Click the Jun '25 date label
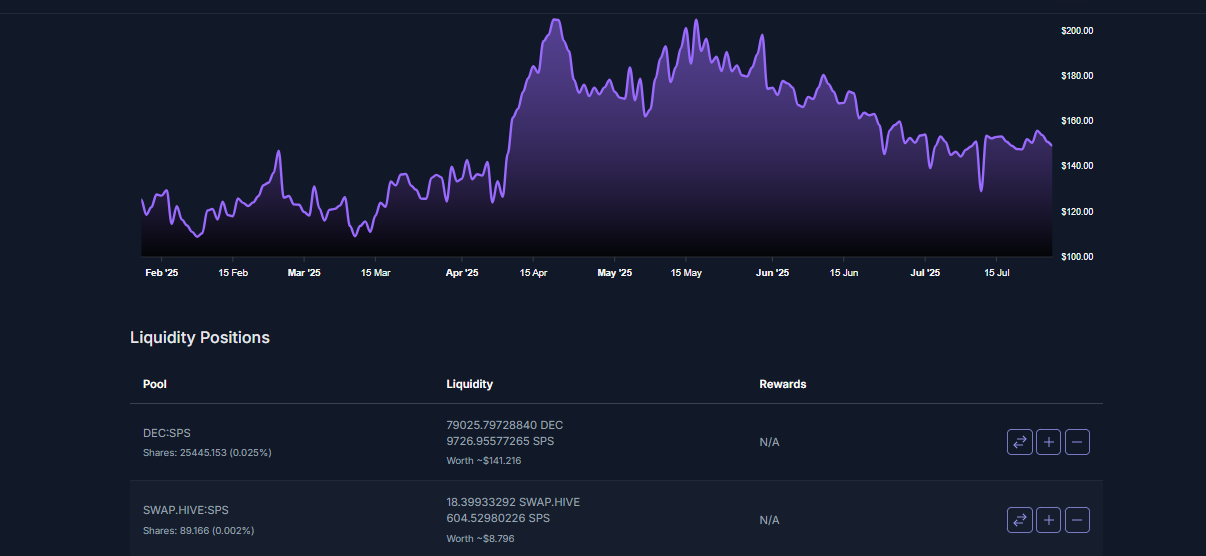The height and width of the screenshot is (556, 1206). pos(773,272)
